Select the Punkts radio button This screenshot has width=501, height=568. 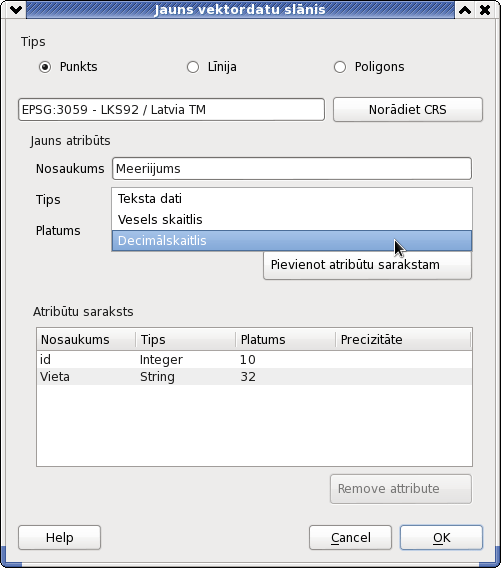coord(45,67)
